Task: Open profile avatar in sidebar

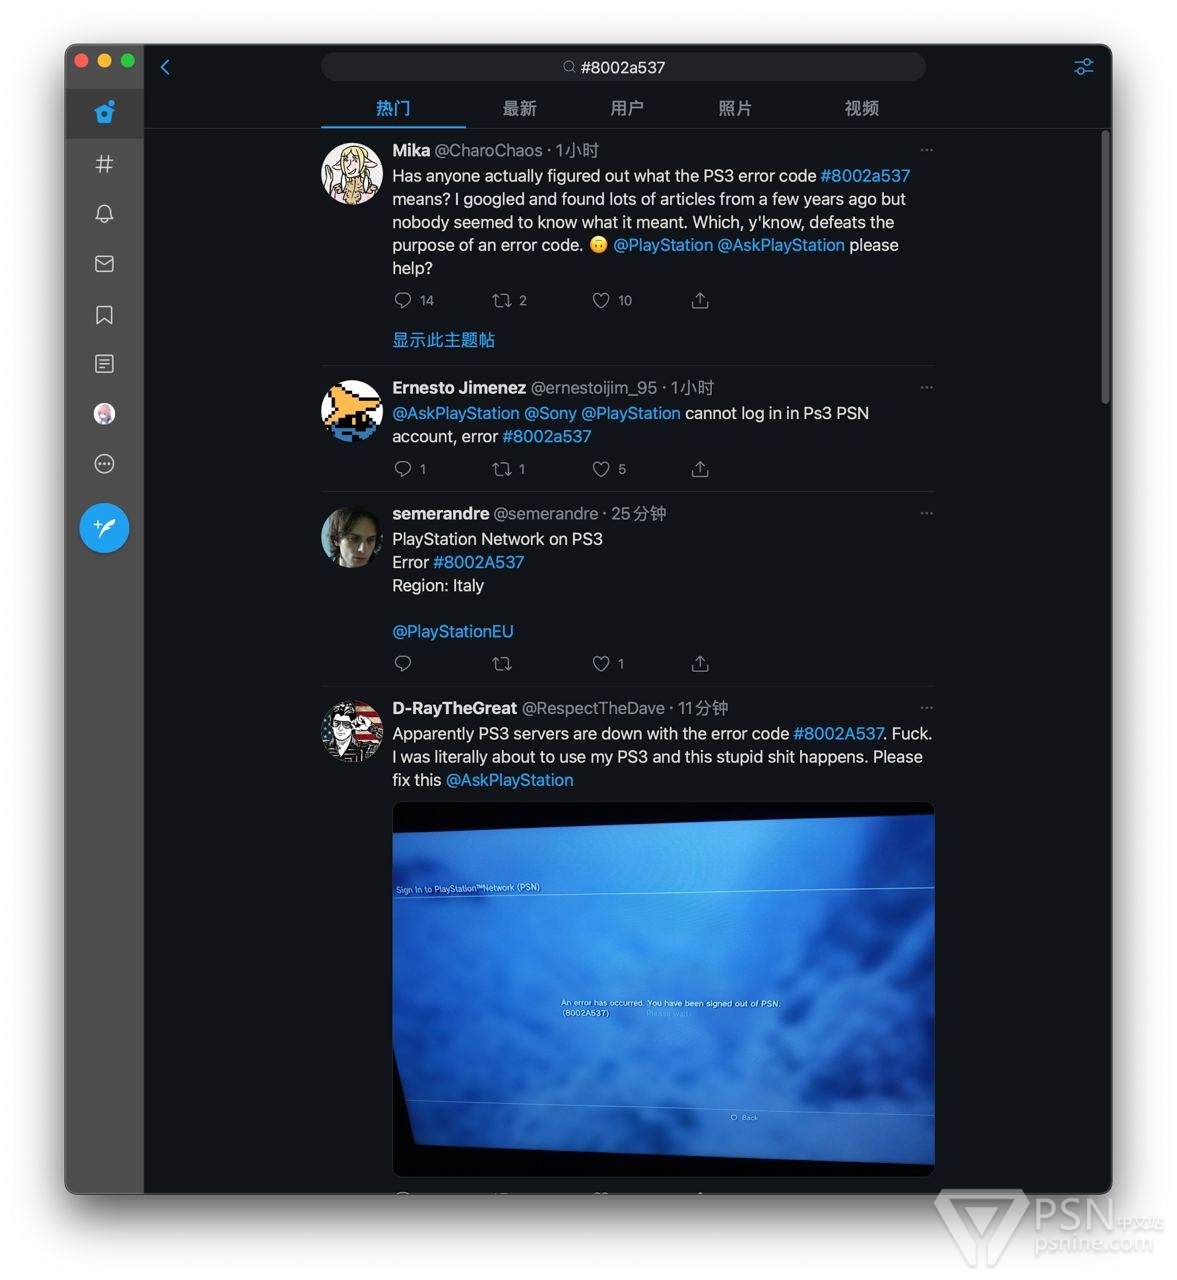Action: click(x=104, y=414)
